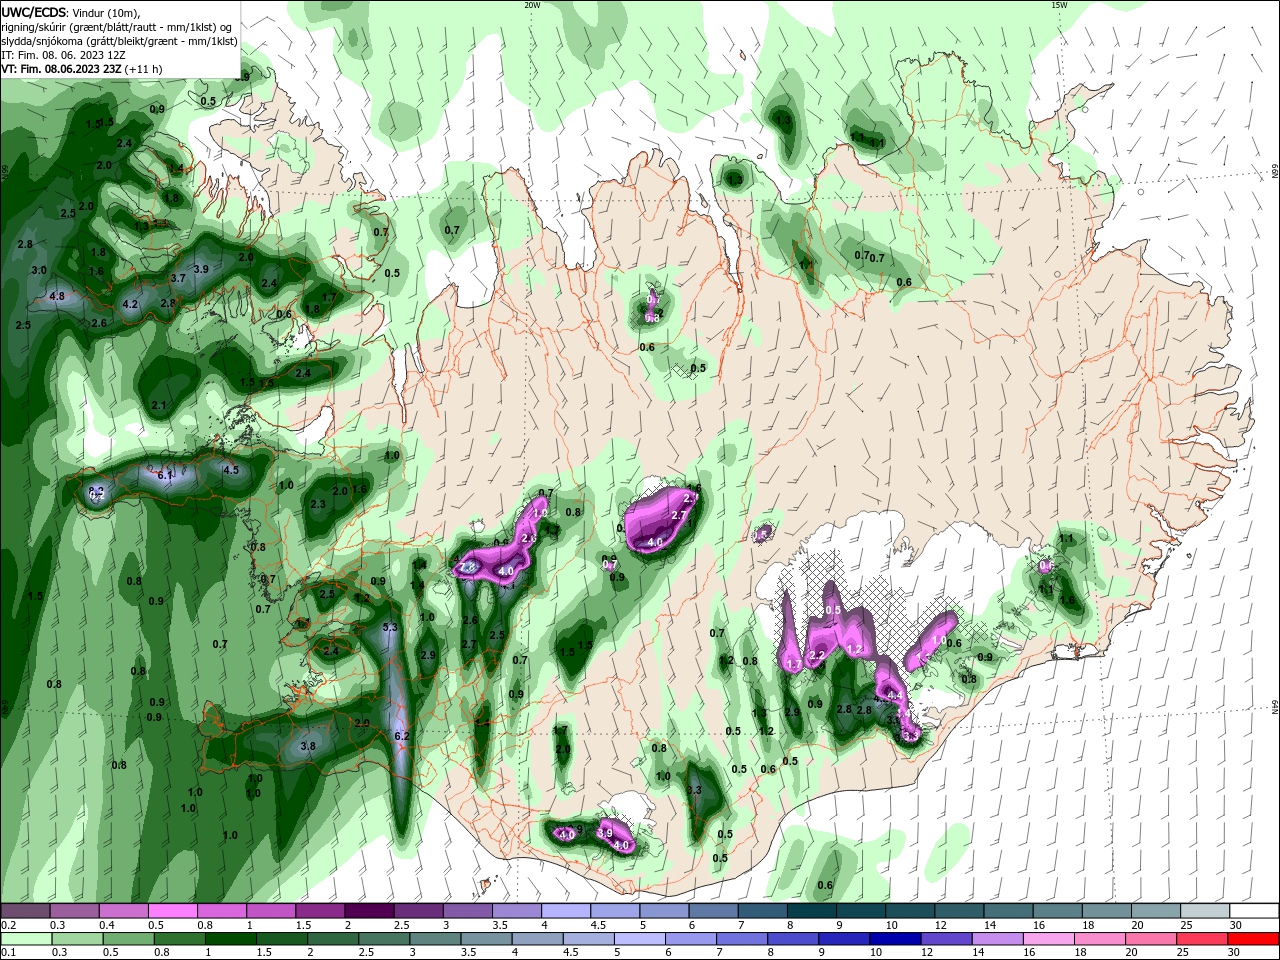Viewport: 1280px width, 960px height.
Task: Click upper legend dark purple swatch between 2 and 2.5
Action: coord(370,911)
